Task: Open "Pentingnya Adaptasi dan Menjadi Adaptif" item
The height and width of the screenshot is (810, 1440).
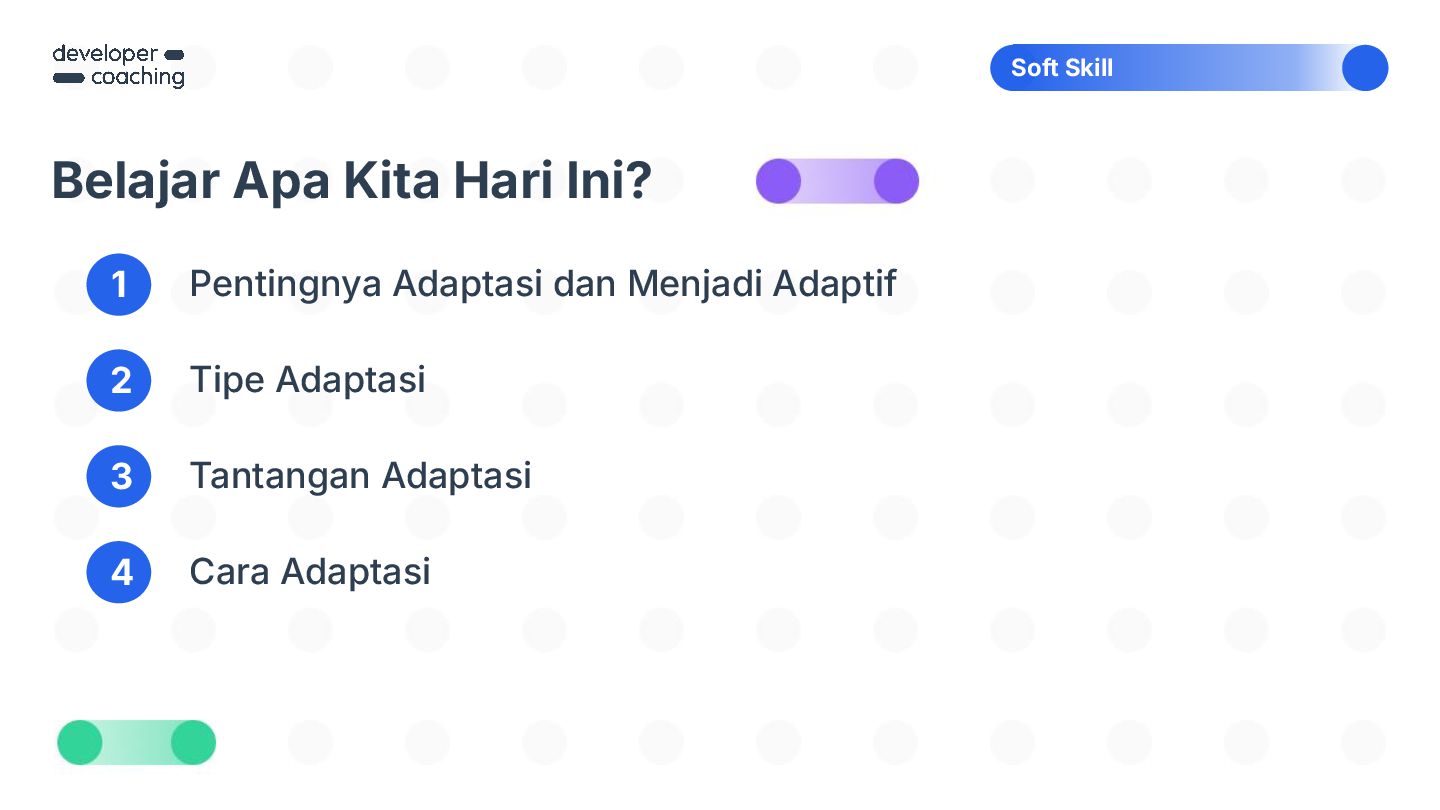Action: pos(542,284)
